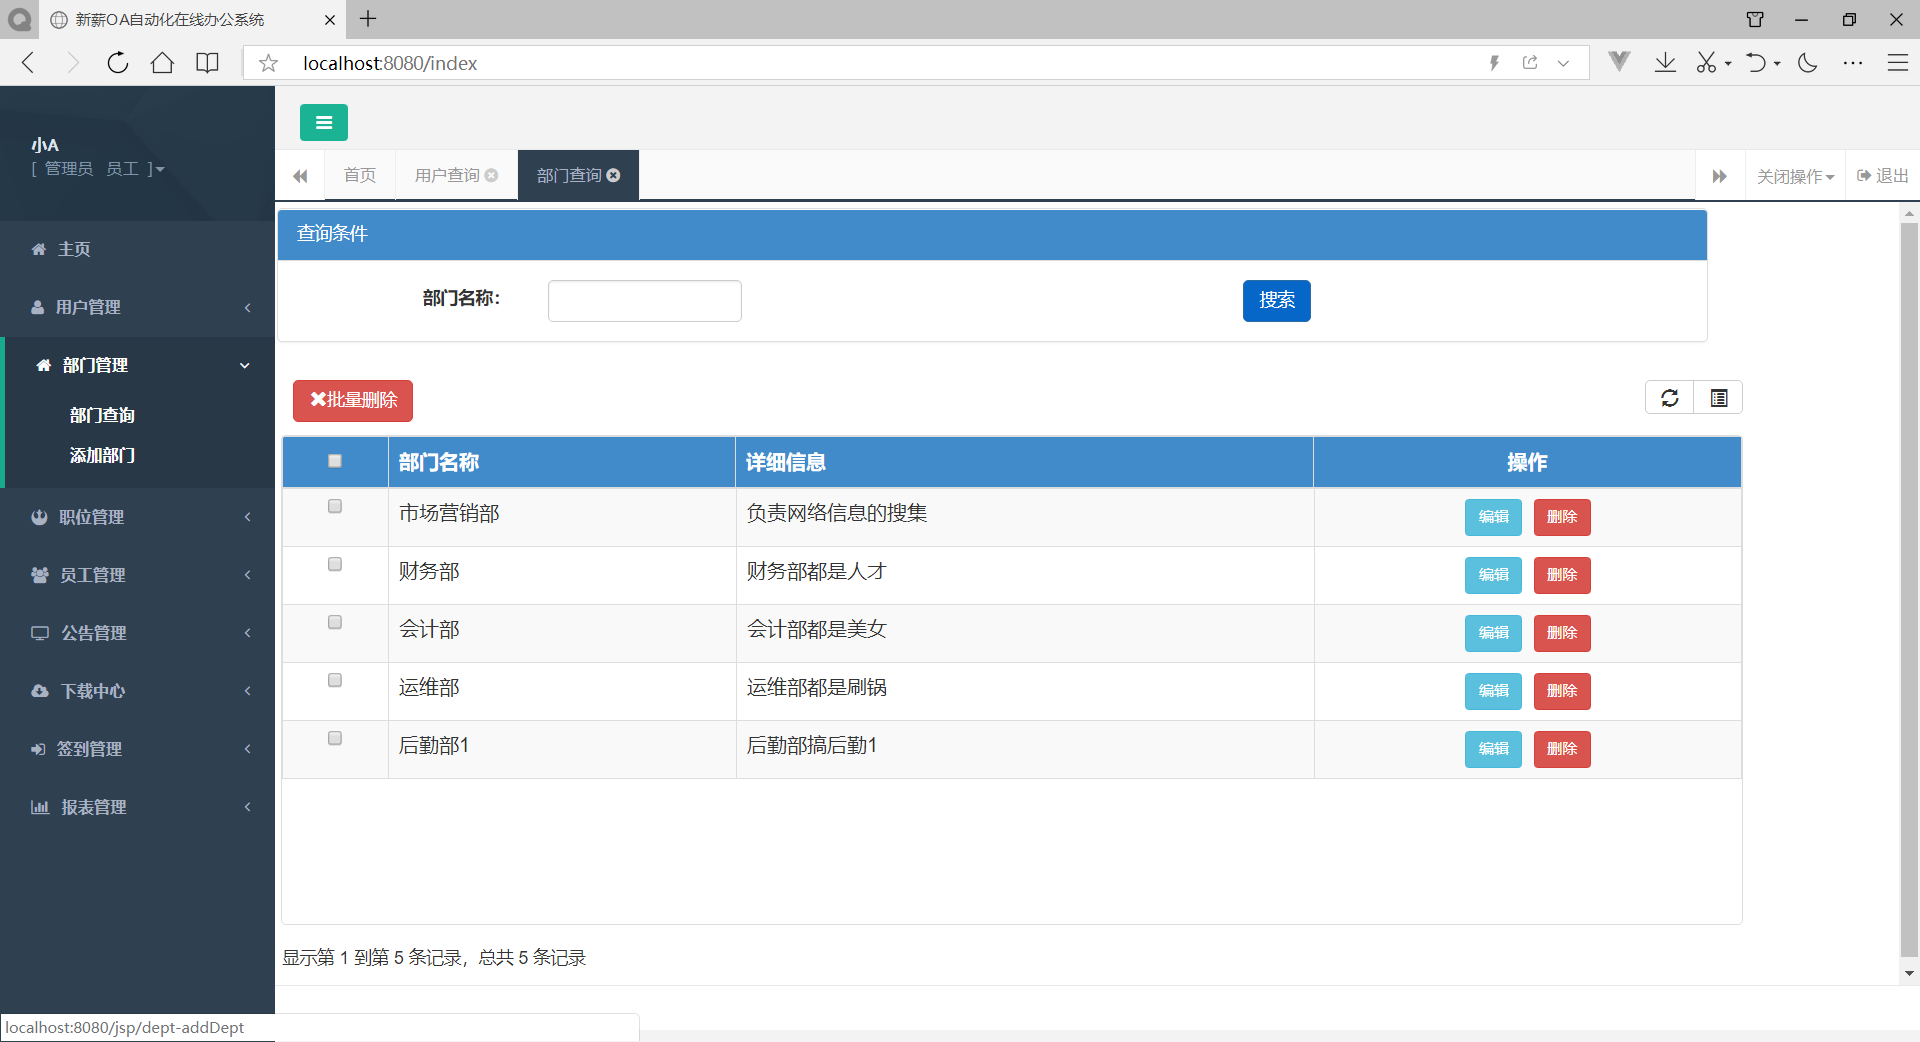Click the 部门名称 search input field
Screen dimensions: 1920x1042
click(645, 301)
